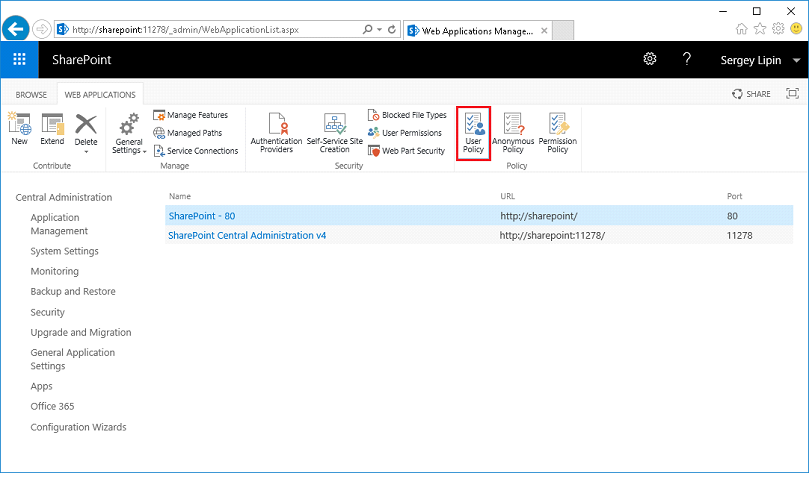Open the settings gear menu
The width and height of the screenshot is (810, 485).
649,60
